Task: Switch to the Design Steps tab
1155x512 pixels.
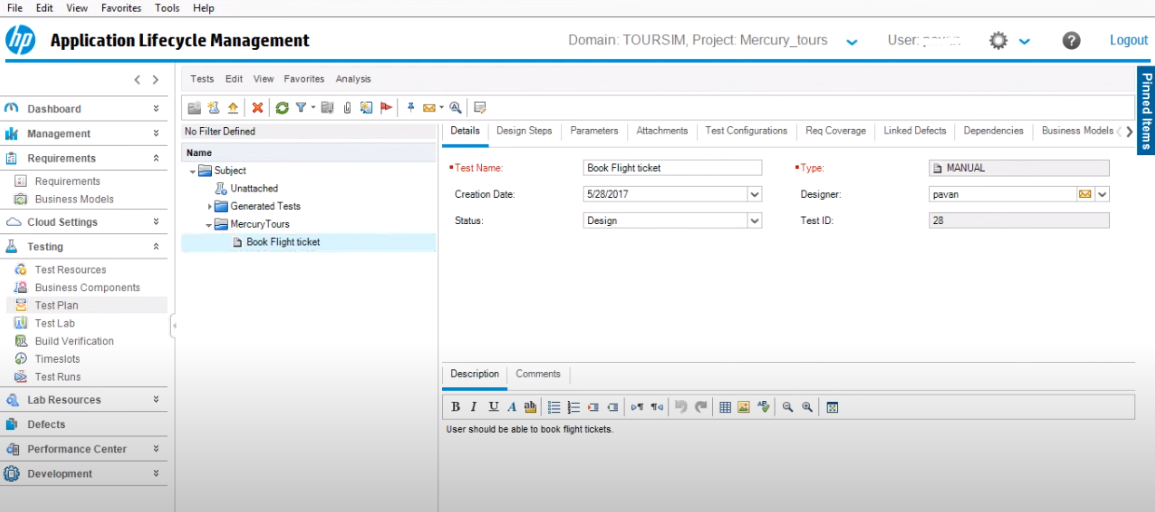Action: pos(524,131)
